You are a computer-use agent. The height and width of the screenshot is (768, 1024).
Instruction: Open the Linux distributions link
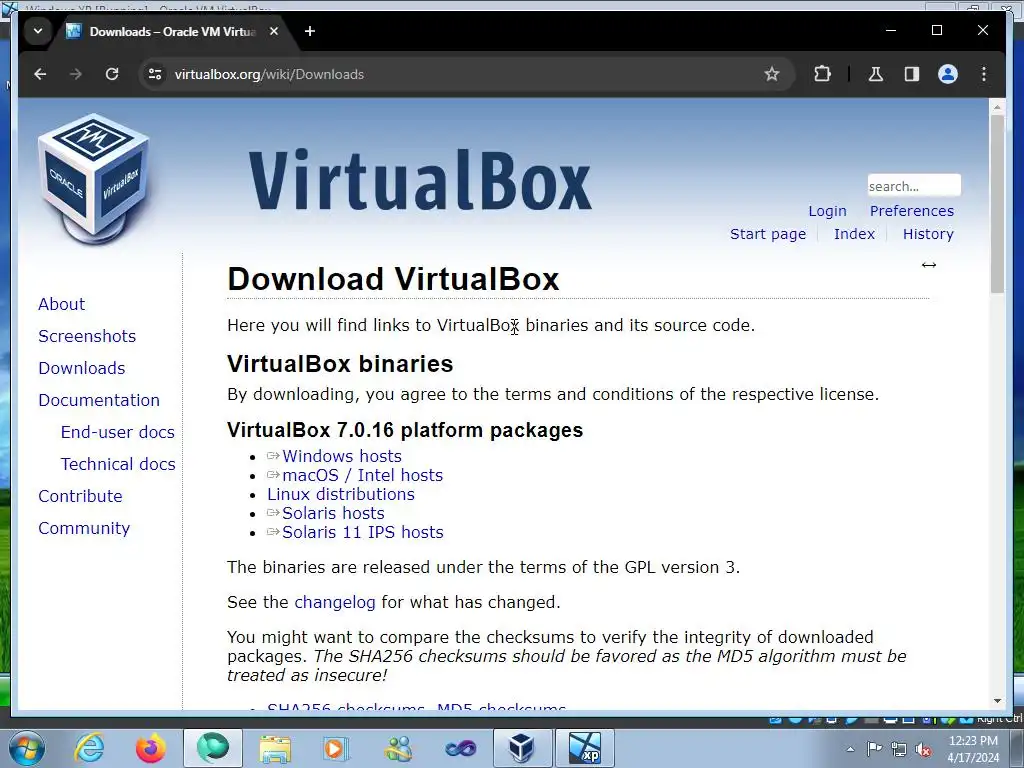[341, 494]
